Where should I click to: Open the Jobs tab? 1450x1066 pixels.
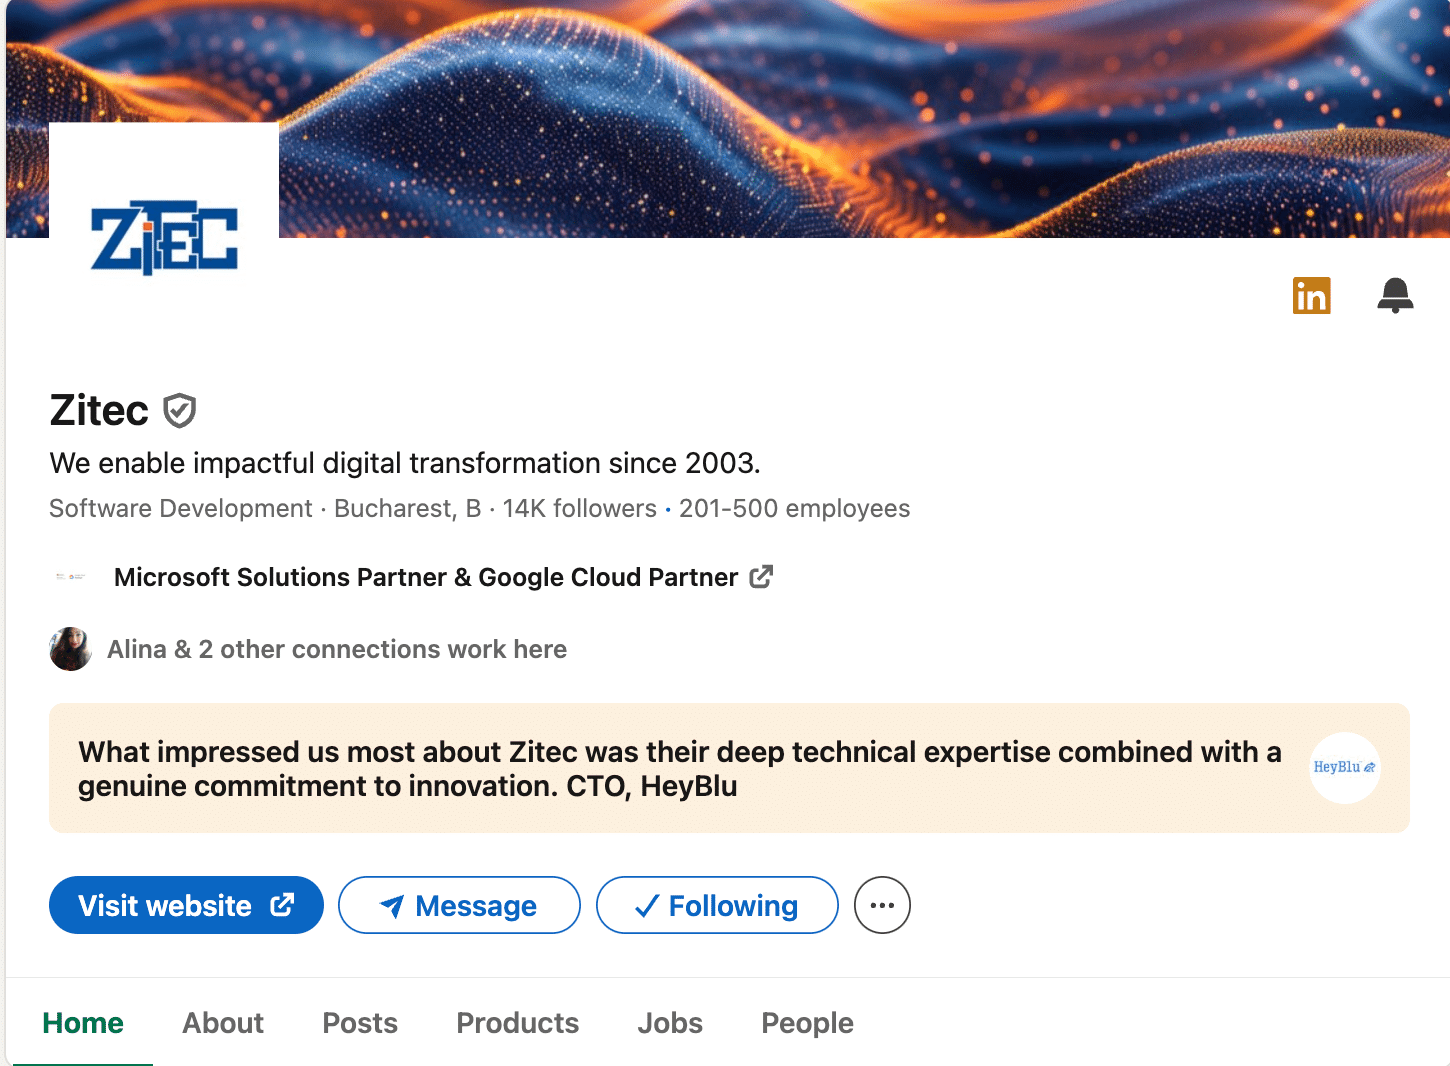(670, 1023)
